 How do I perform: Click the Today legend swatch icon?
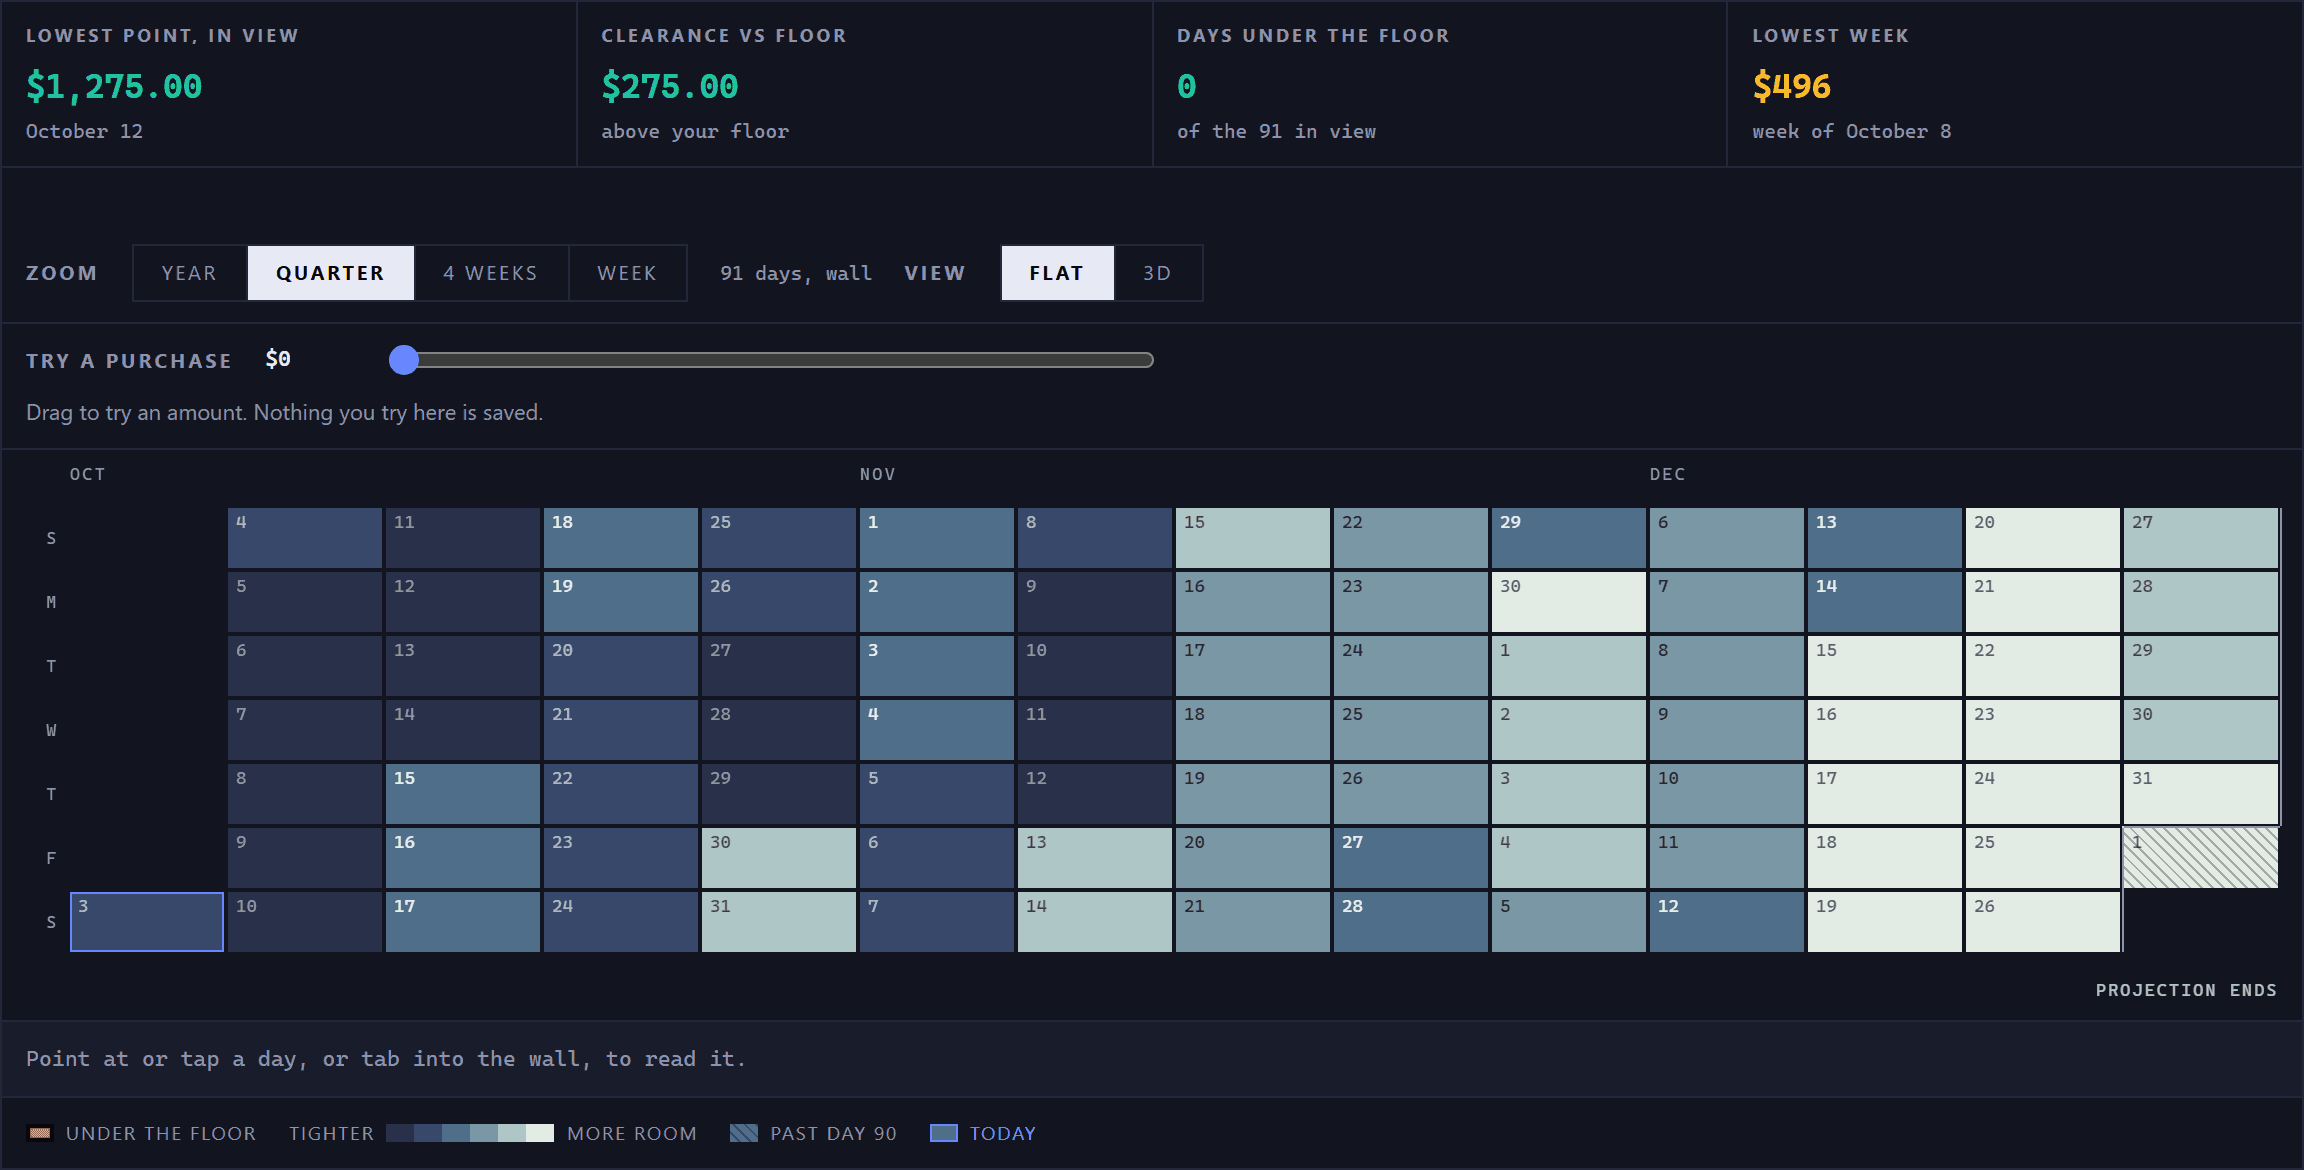point(944,1133)
